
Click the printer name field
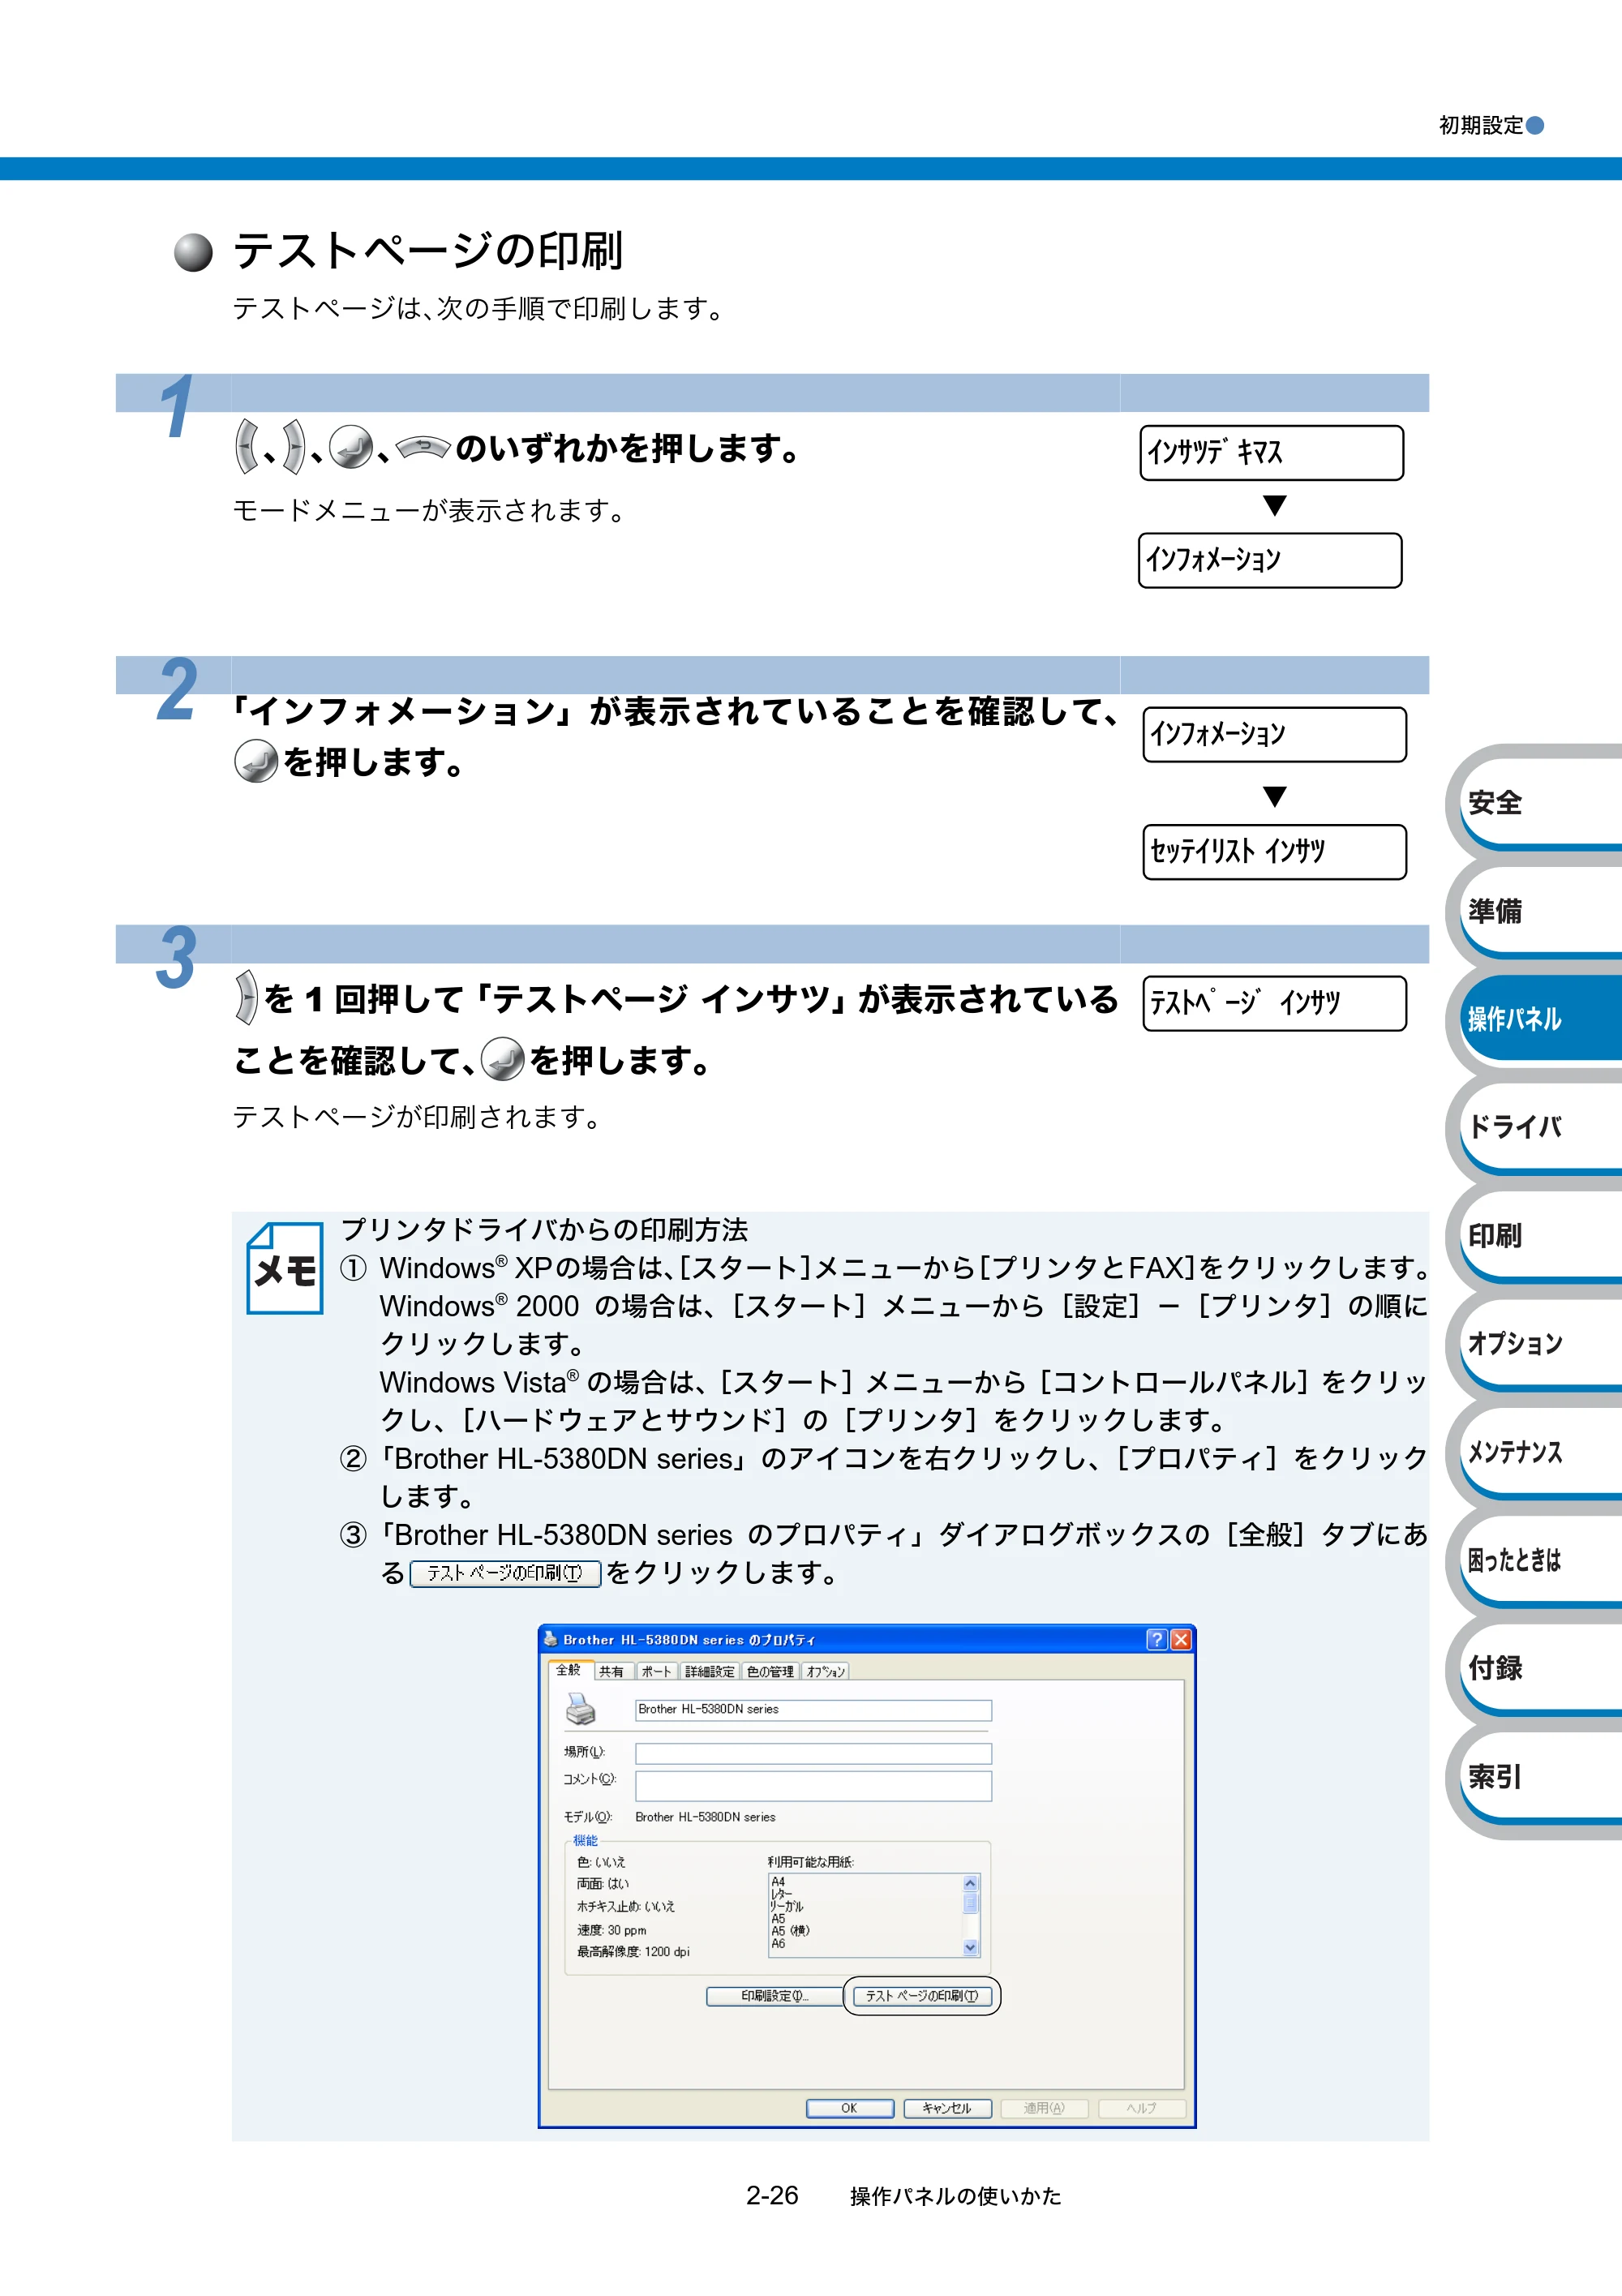(813, 1710)
